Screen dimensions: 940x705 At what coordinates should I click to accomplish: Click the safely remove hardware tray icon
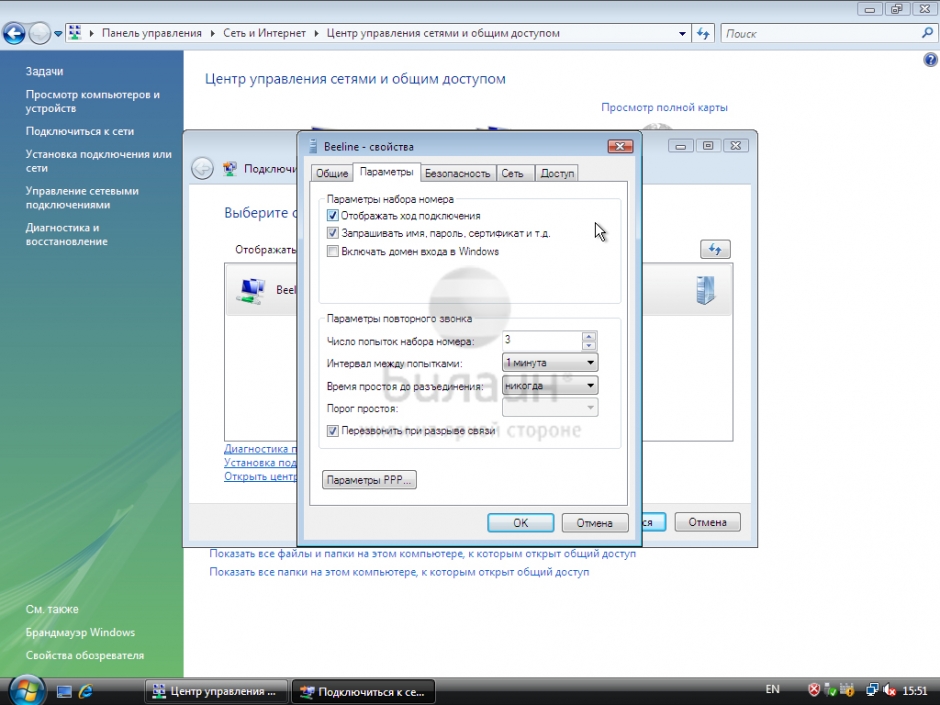point(830,690)
